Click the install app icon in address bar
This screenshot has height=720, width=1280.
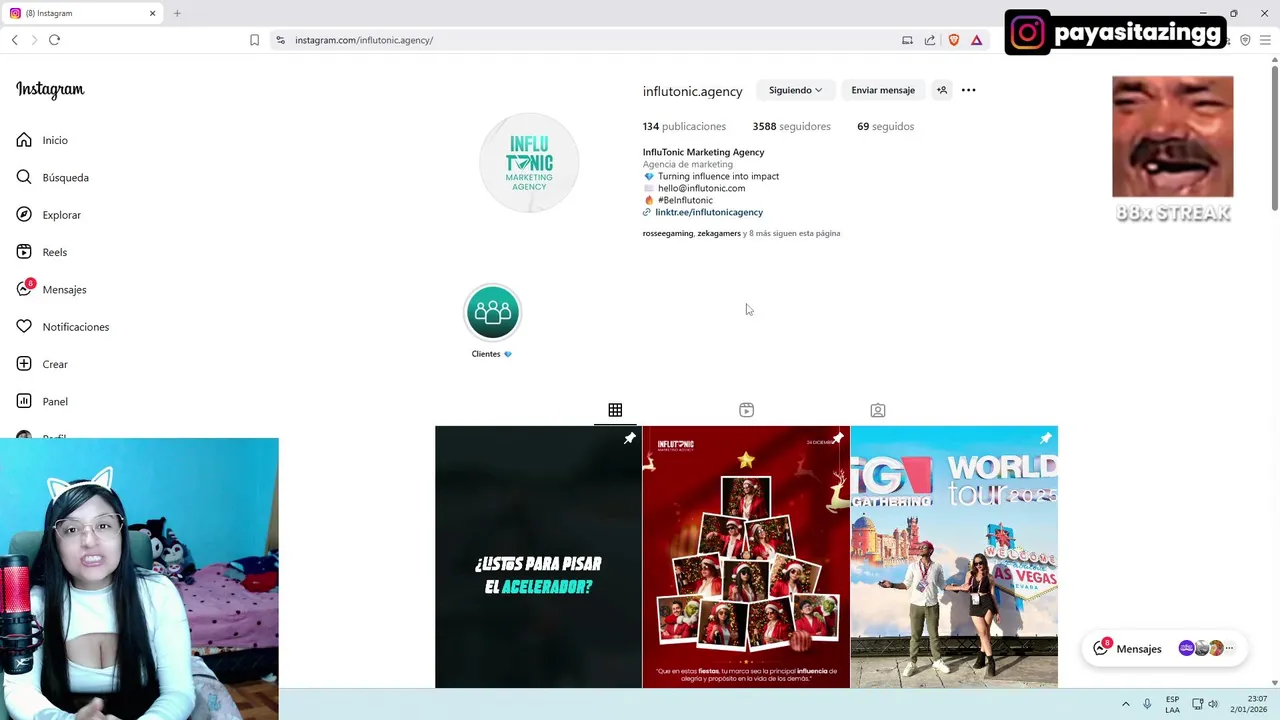tap(907, 40)
